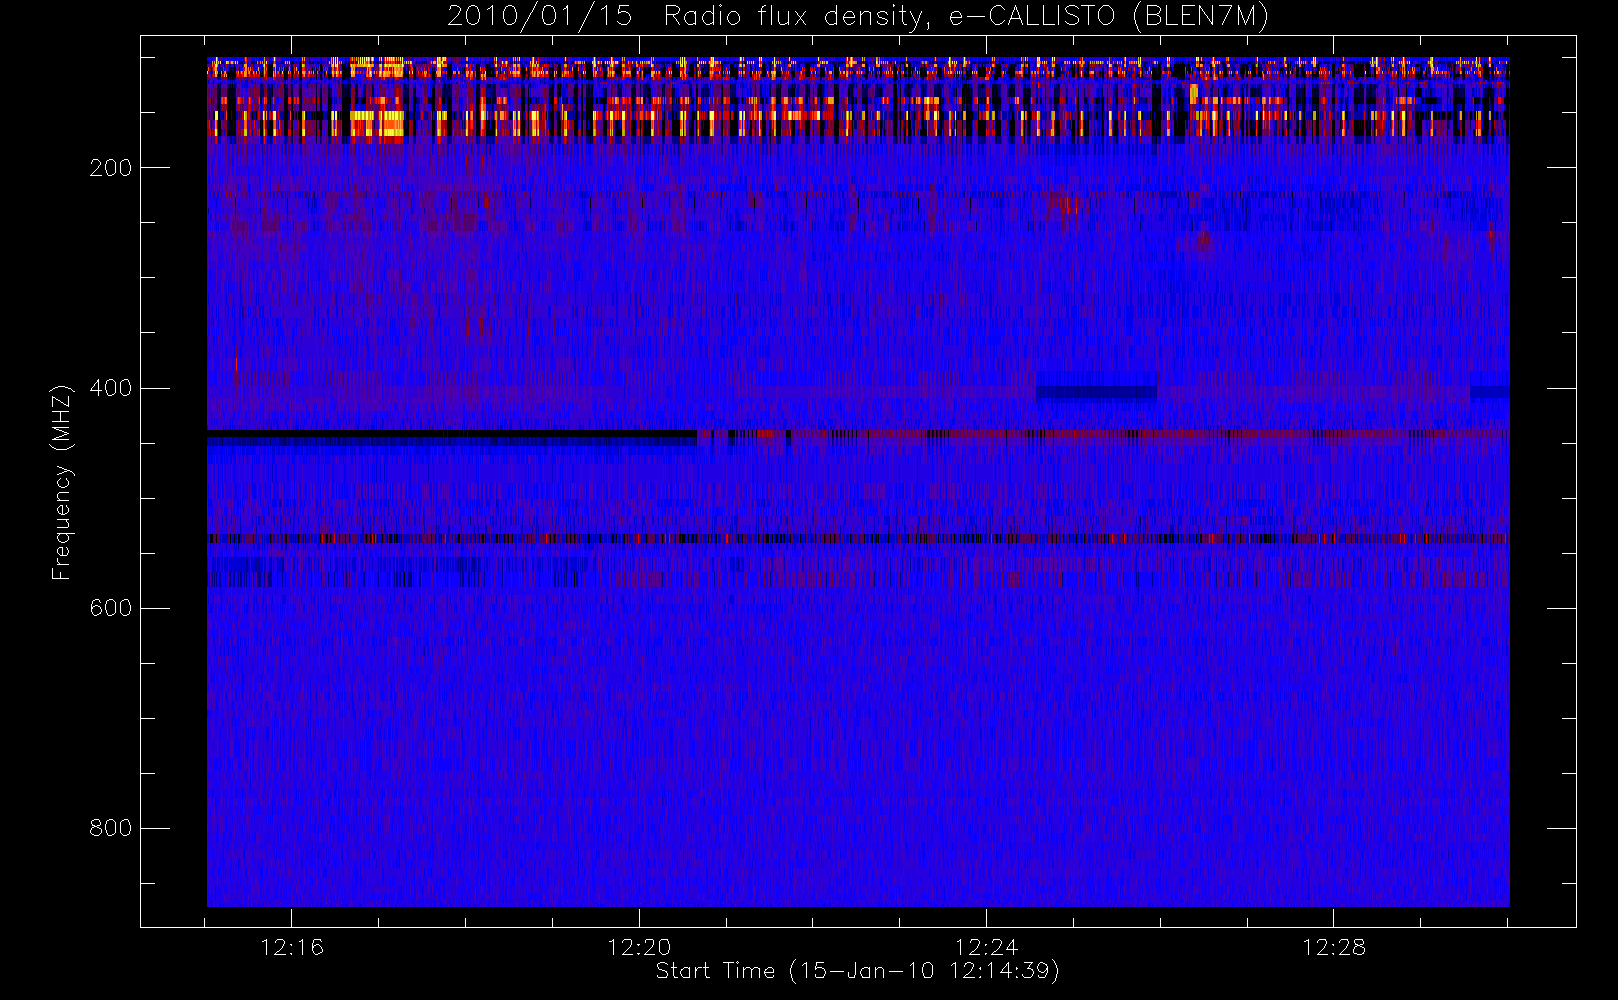
Task: Click the 12:16 time tick label
Action: click(x=292, y=947)
